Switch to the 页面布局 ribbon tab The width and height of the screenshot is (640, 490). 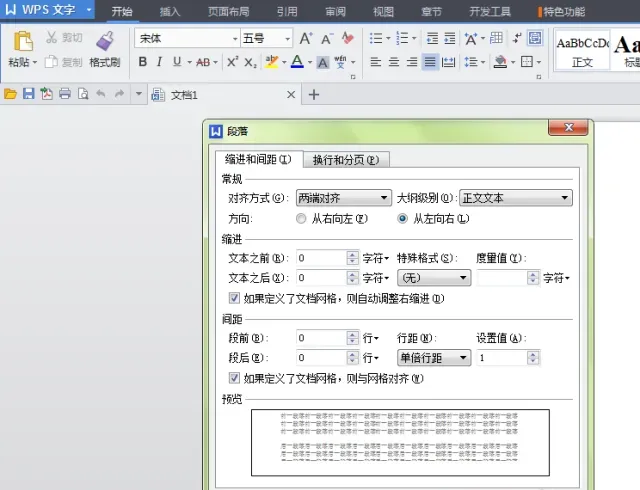coord(228,11)
